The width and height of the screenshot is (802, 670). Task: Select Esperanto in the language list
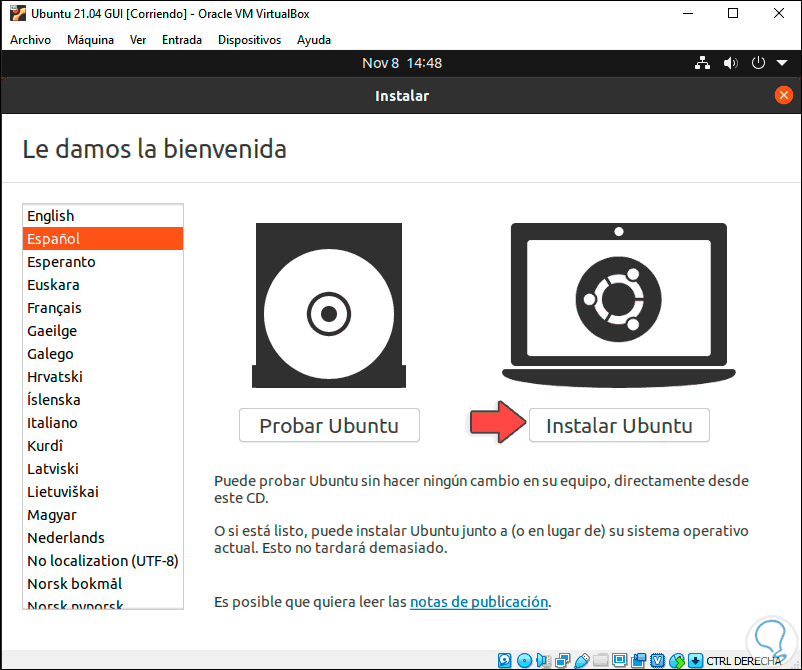pos(103,262)
